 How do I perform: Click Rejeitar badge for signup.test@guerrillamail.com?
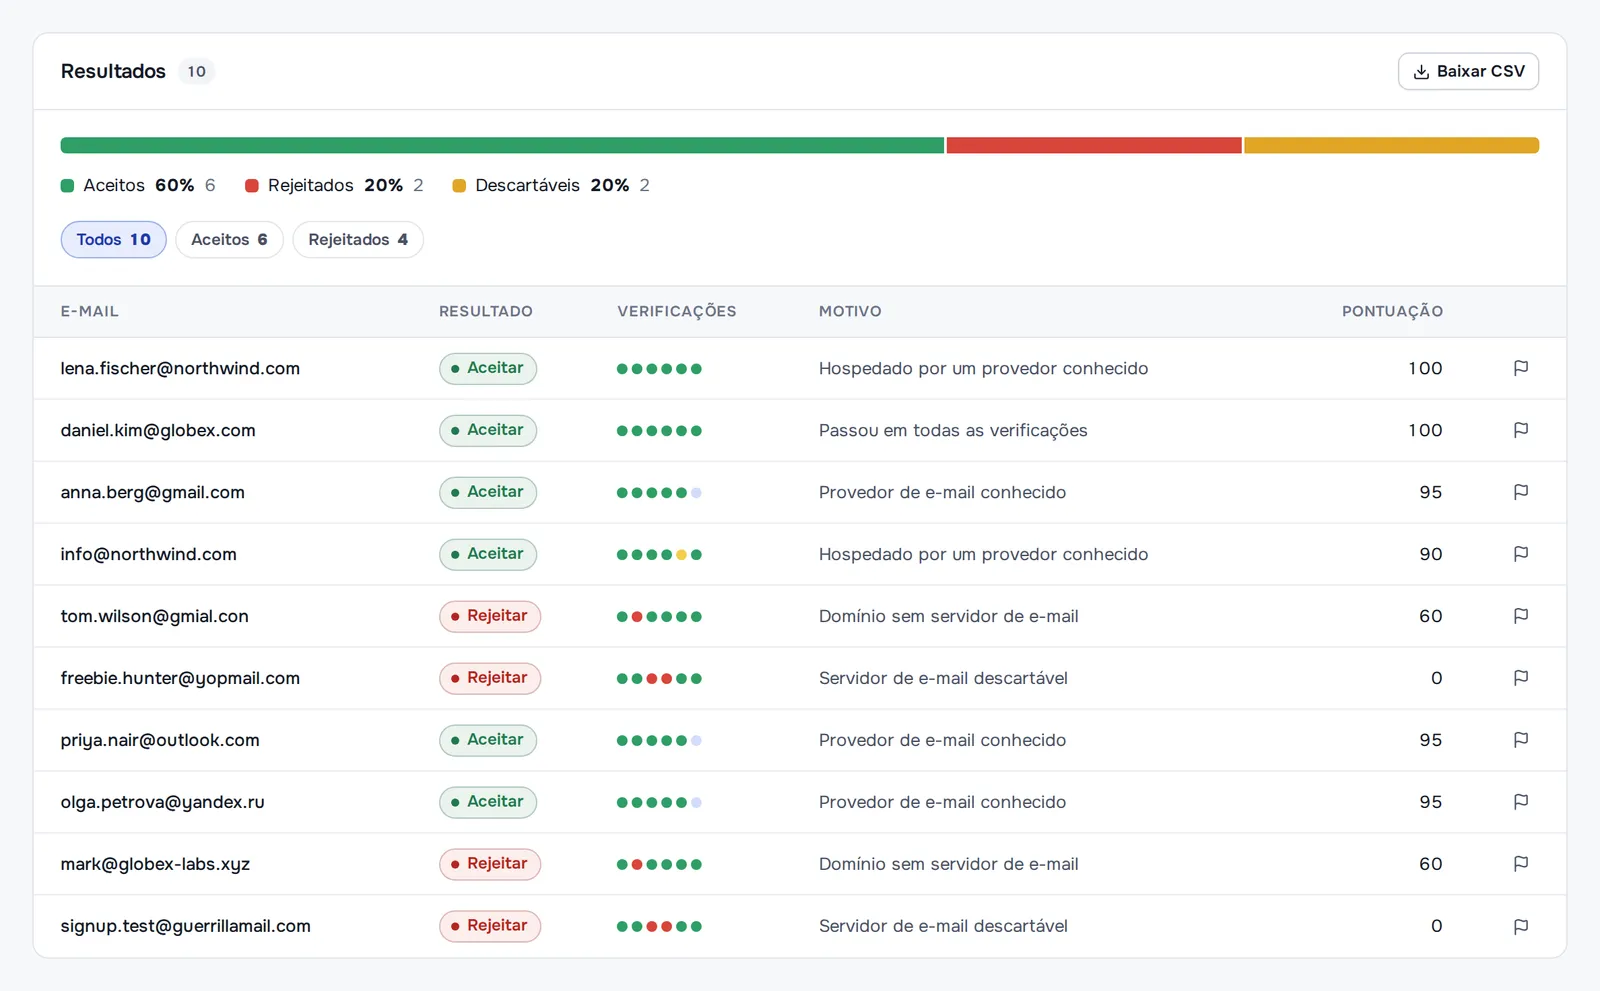(490, 926)
